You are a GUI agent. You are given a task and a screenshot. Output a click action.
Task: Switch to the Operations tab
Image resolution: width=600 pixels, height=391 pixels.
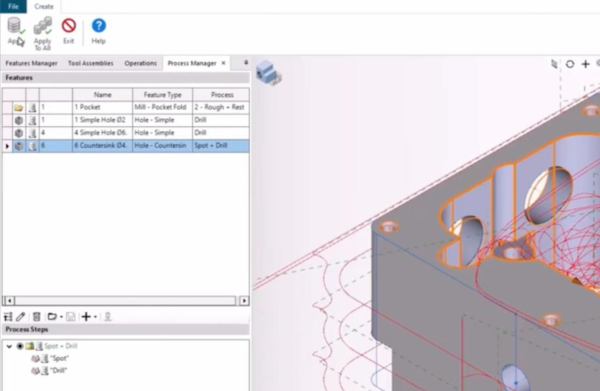click(x=140, y=63)
